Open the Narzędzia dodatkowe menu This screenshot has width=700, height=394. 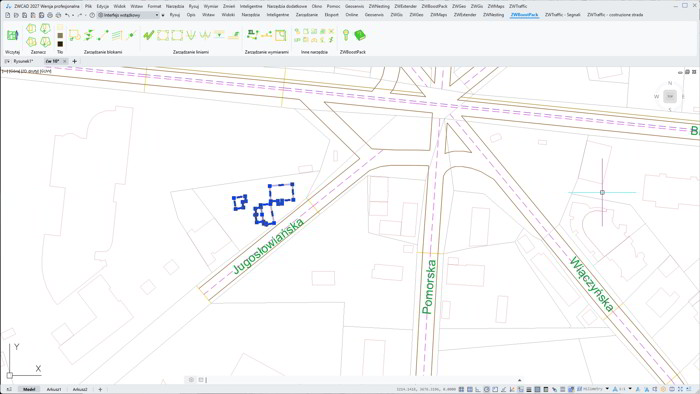click(287, 6)
